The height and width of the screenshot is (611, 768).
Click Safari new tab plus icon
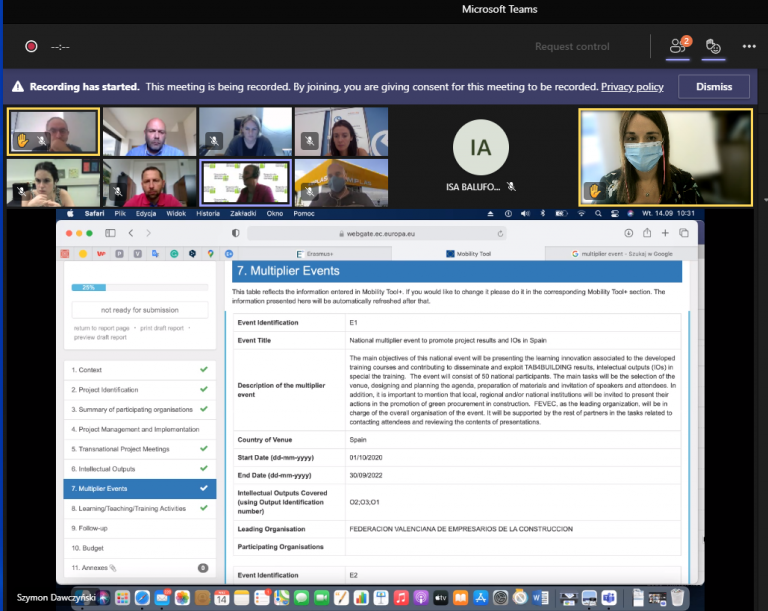click(x=666, y=233)
